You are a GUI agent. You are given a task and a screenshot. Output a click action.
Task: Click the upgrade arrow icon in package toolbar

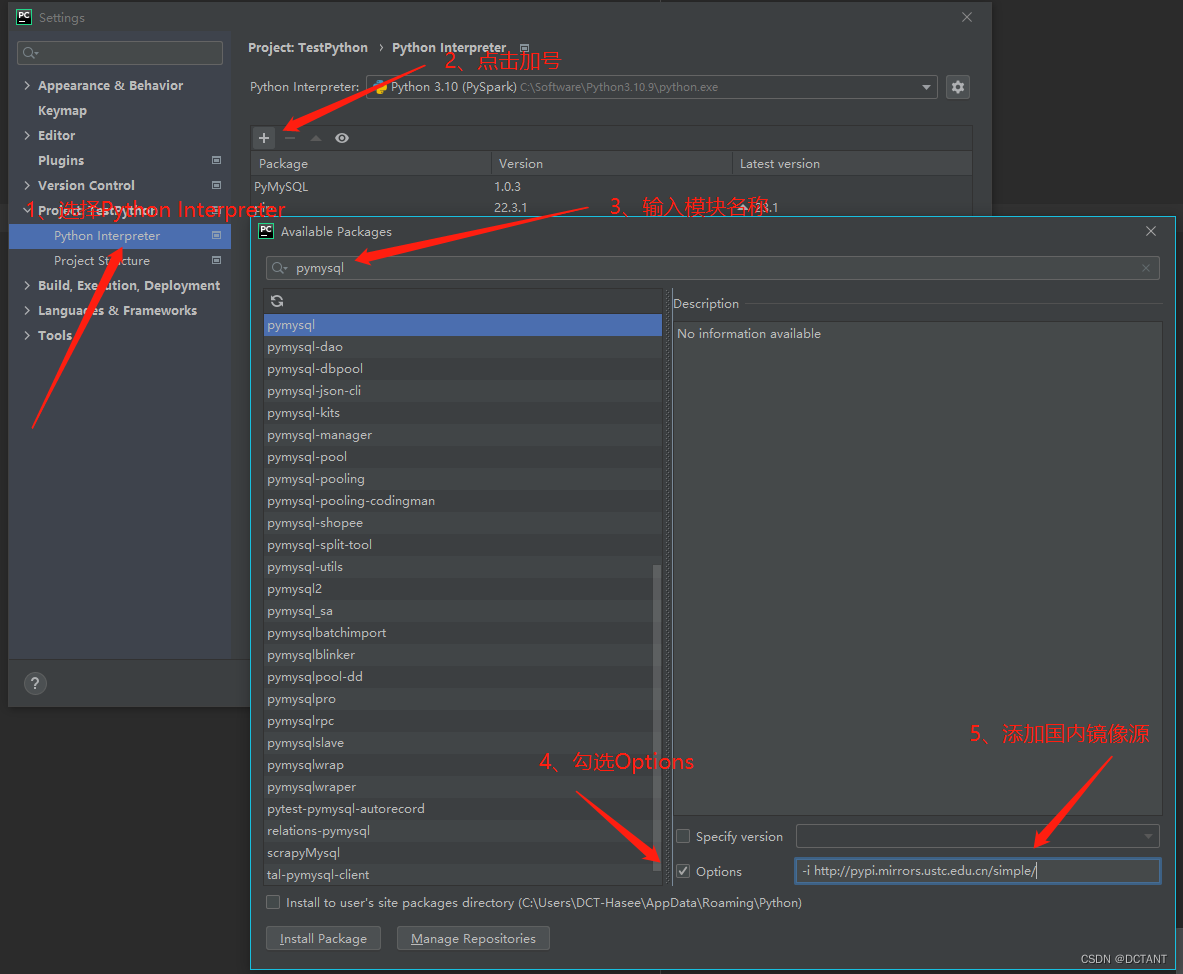coord(315,138)
